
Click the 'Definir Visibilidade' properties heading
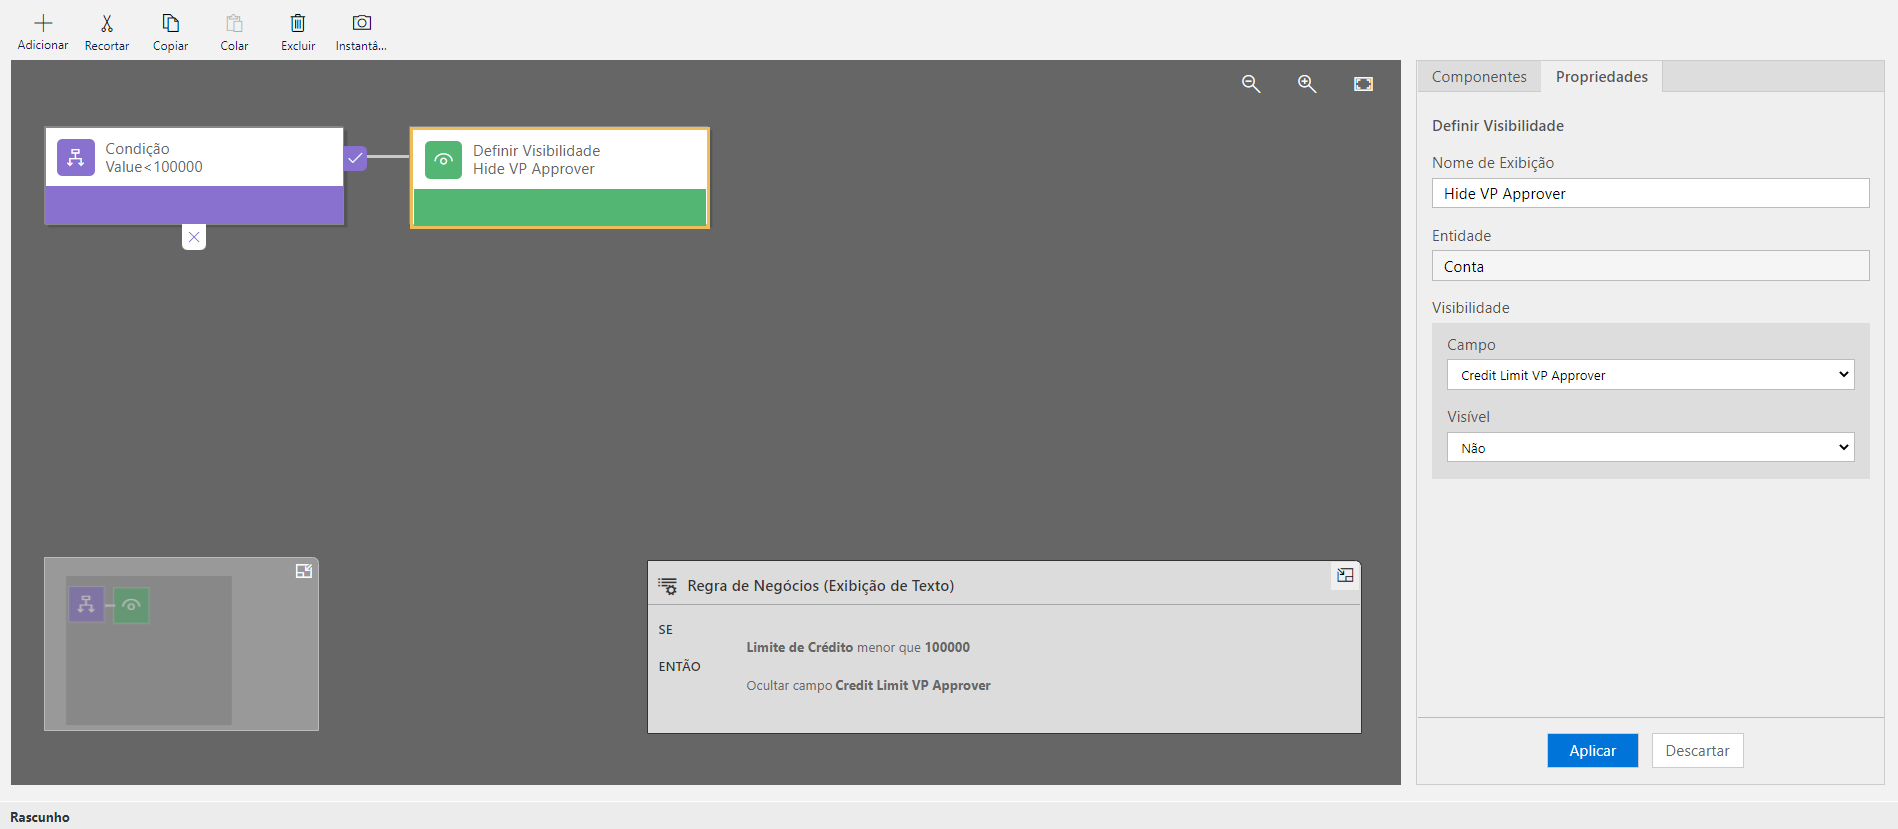(x=1498, y=126)
